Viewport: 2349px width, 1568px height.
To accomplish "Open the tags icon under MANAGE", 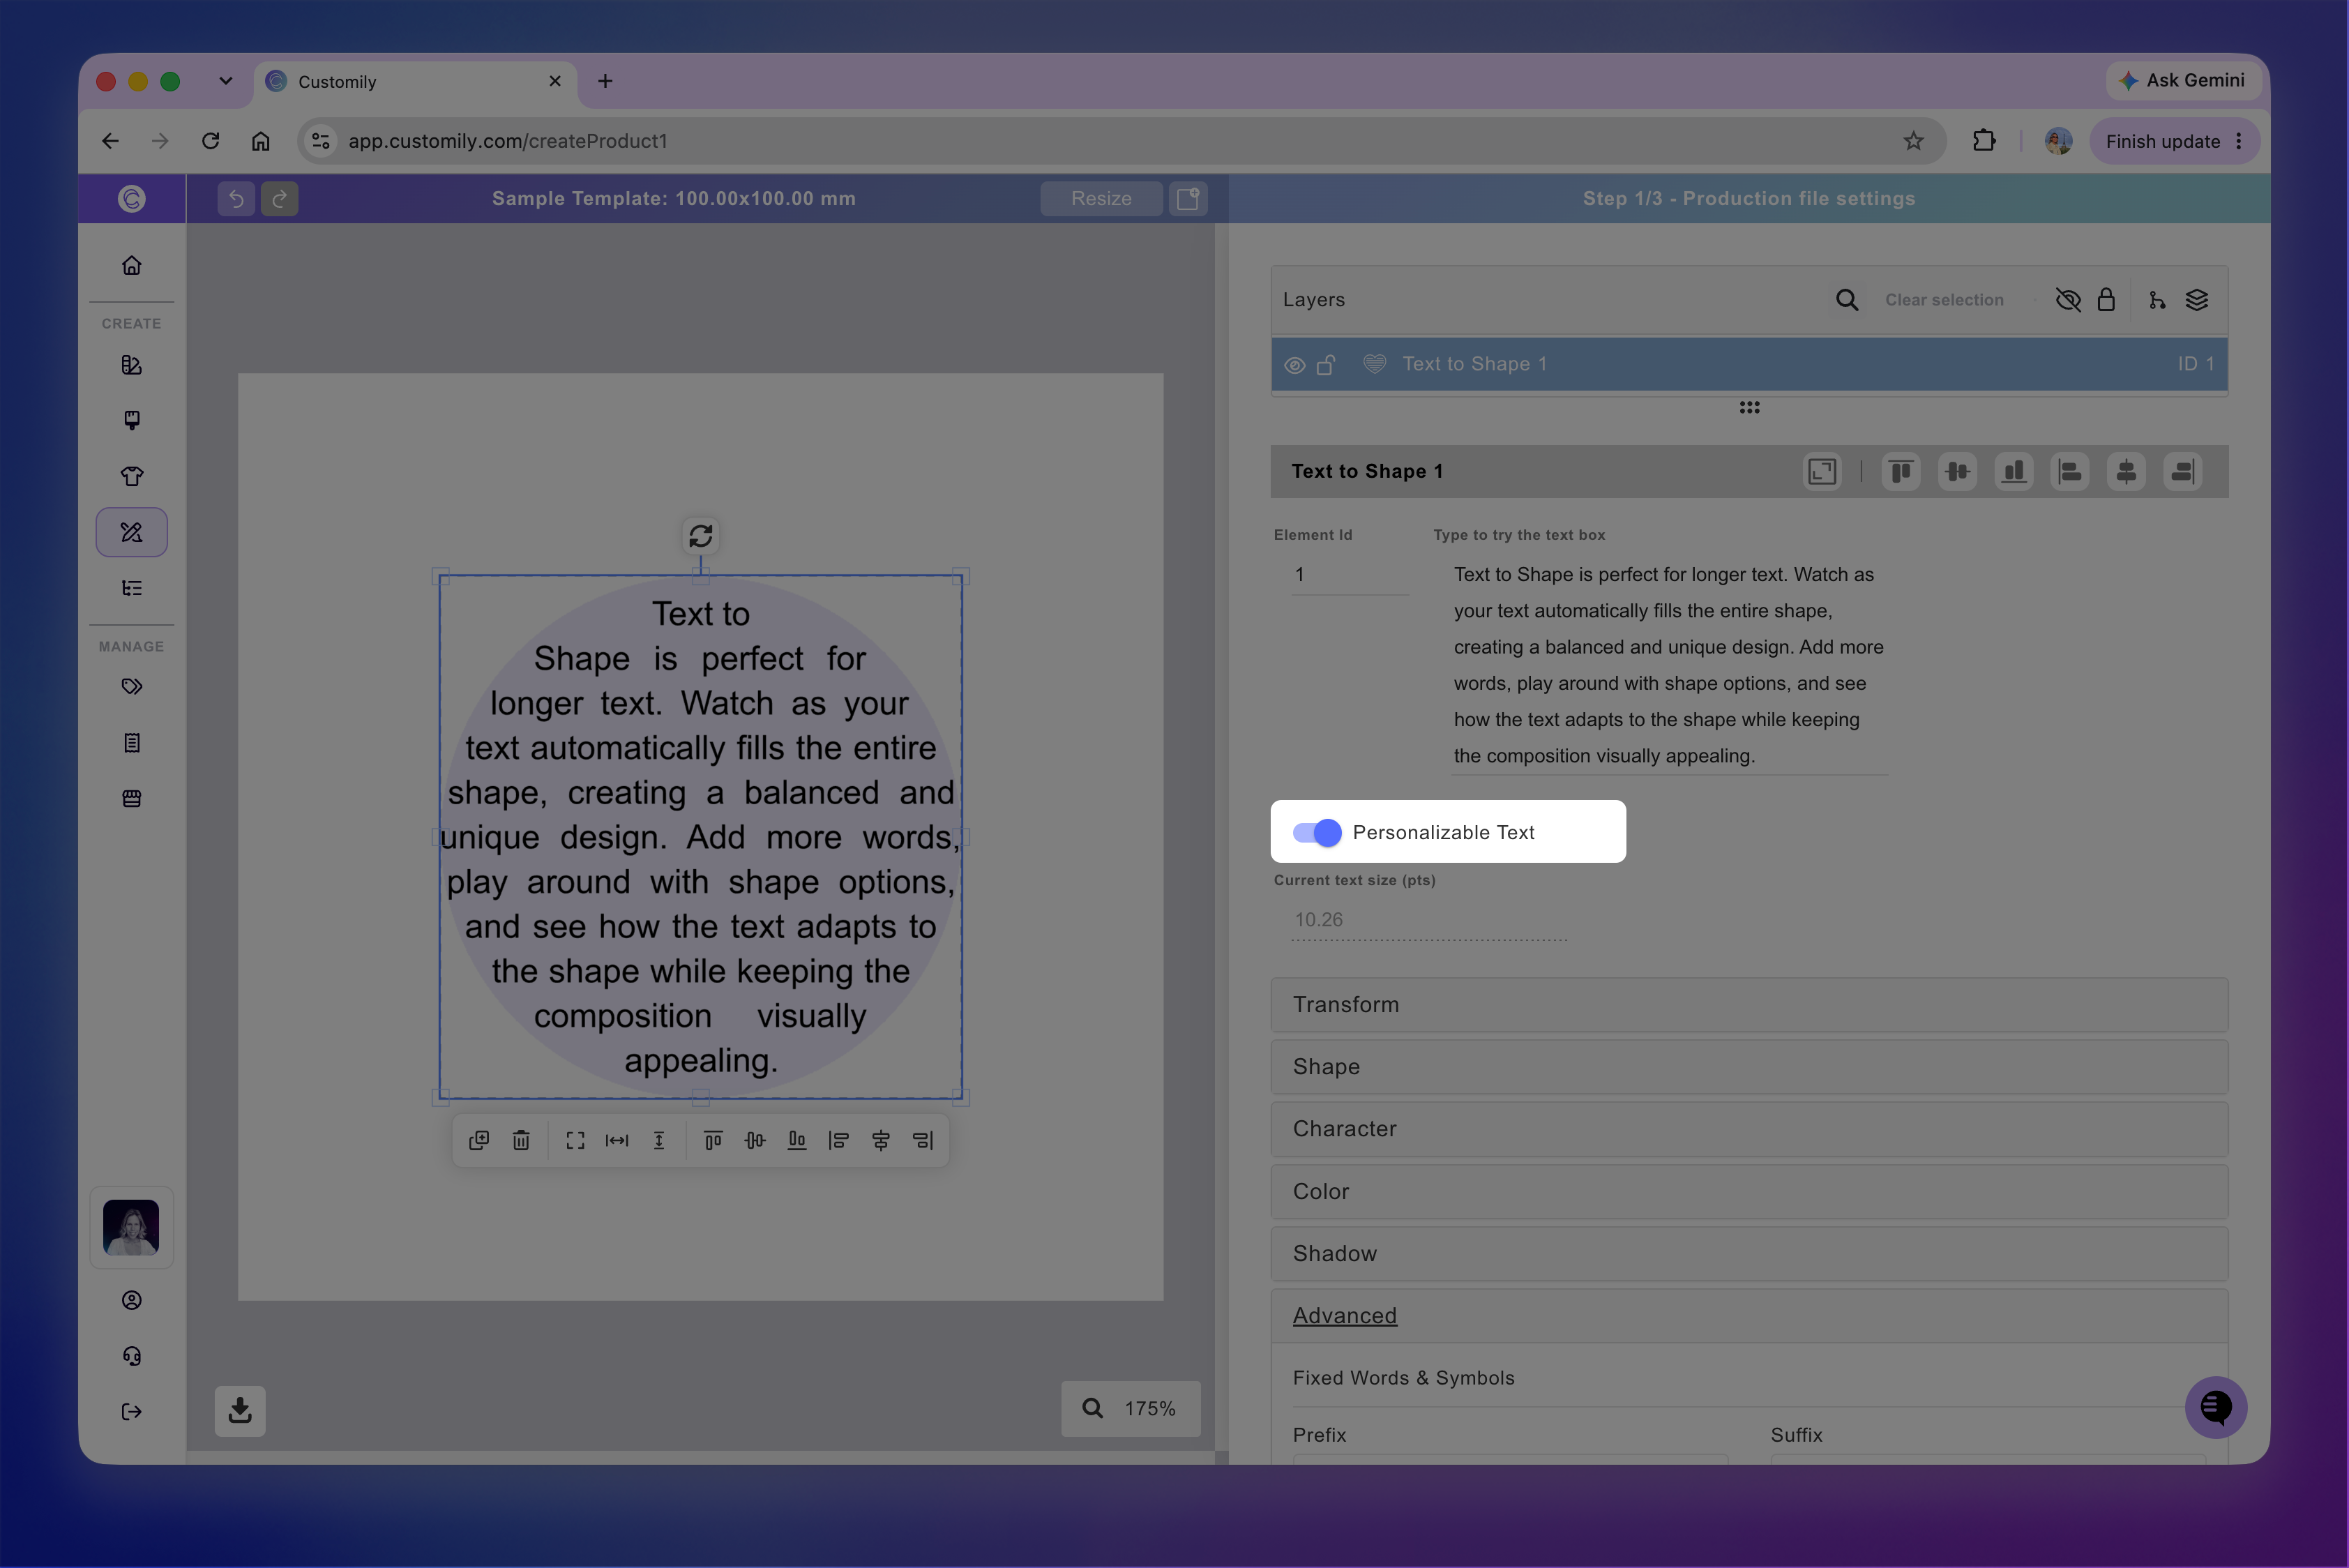I will (132, 687).
